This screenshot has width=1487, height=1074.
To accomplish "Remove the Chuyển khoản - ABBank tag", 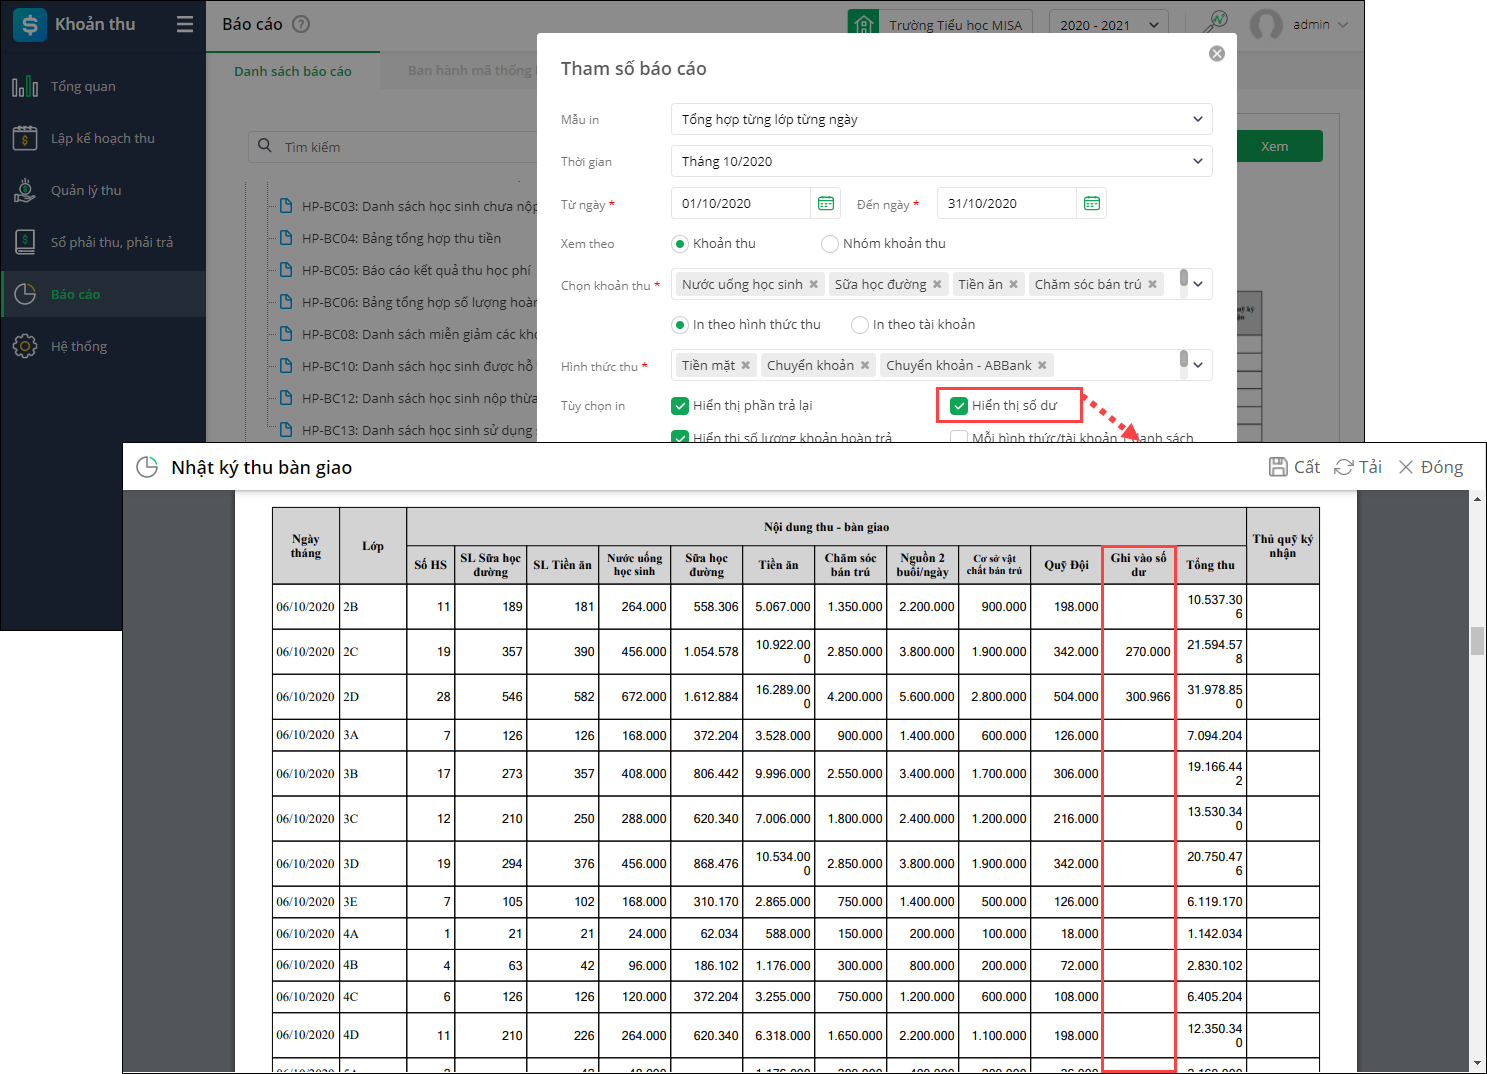I will tap(1042, 366).
